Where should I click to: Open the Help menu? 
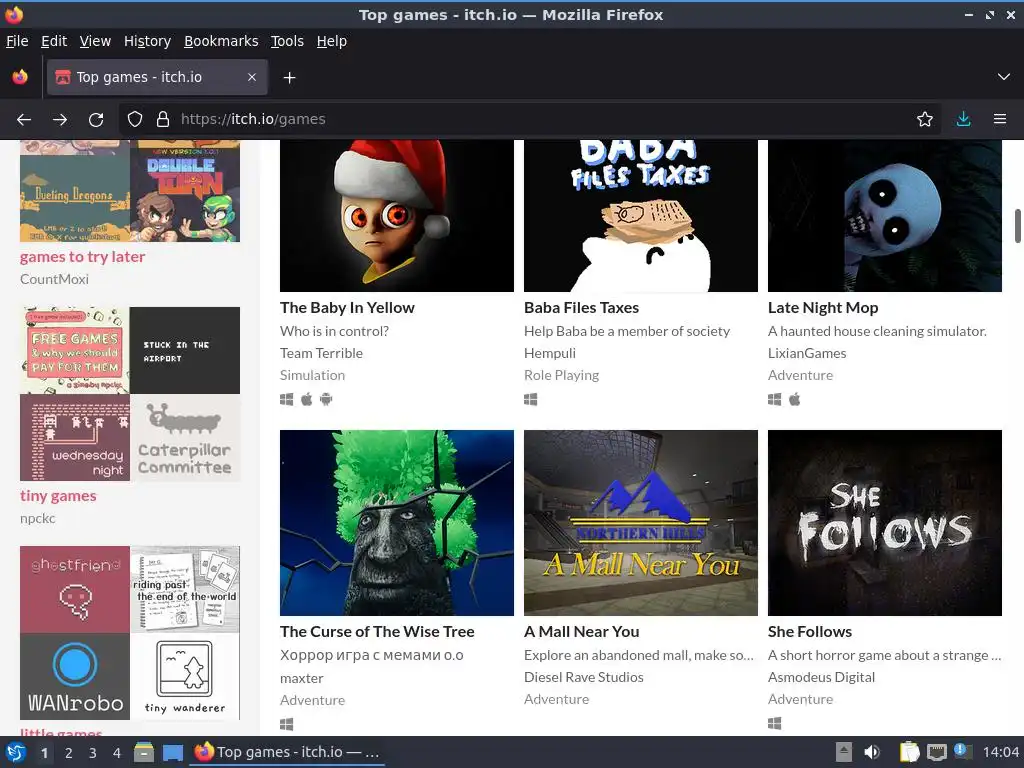point(332,41)
